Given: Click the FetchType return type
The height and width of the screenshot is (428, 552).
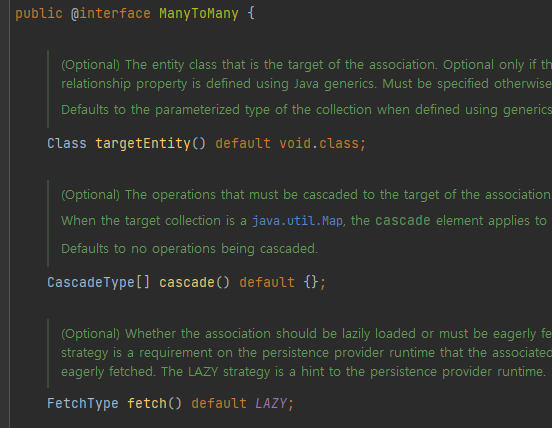Looking at the screenshot, I should 83,403.
